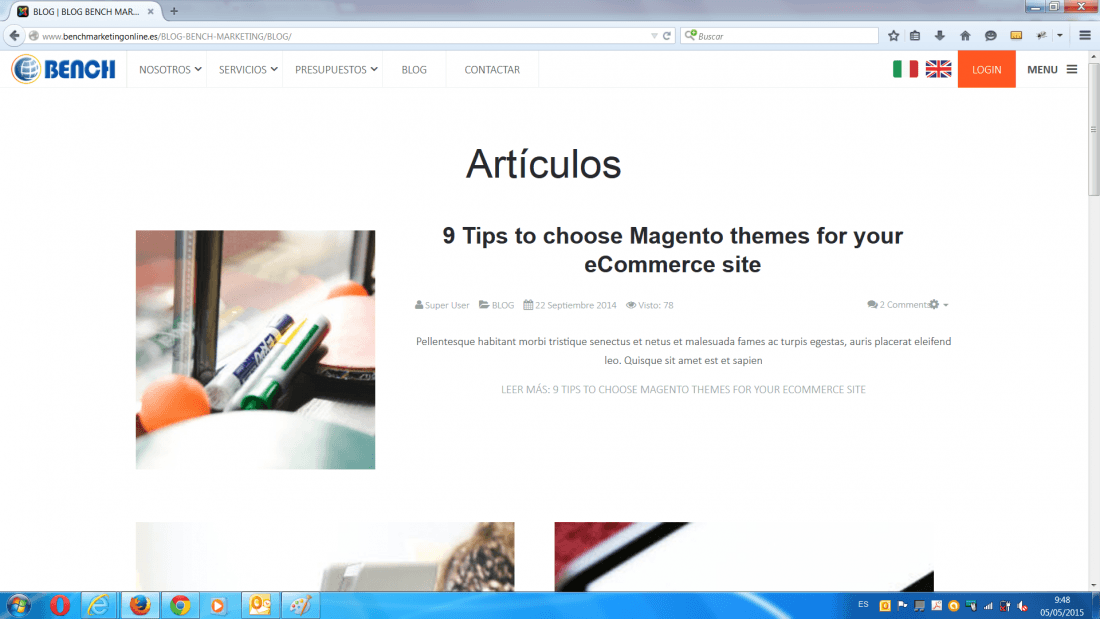Click the Artículos page heading

tap(543, 164)
